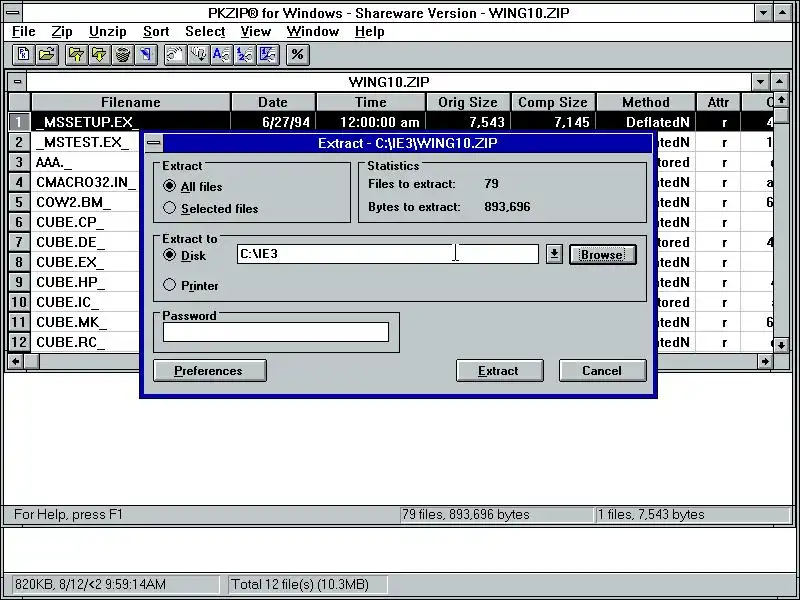
Task: Click the horizontal scrollbar right arrow
Action: click(x=765, y=361)
